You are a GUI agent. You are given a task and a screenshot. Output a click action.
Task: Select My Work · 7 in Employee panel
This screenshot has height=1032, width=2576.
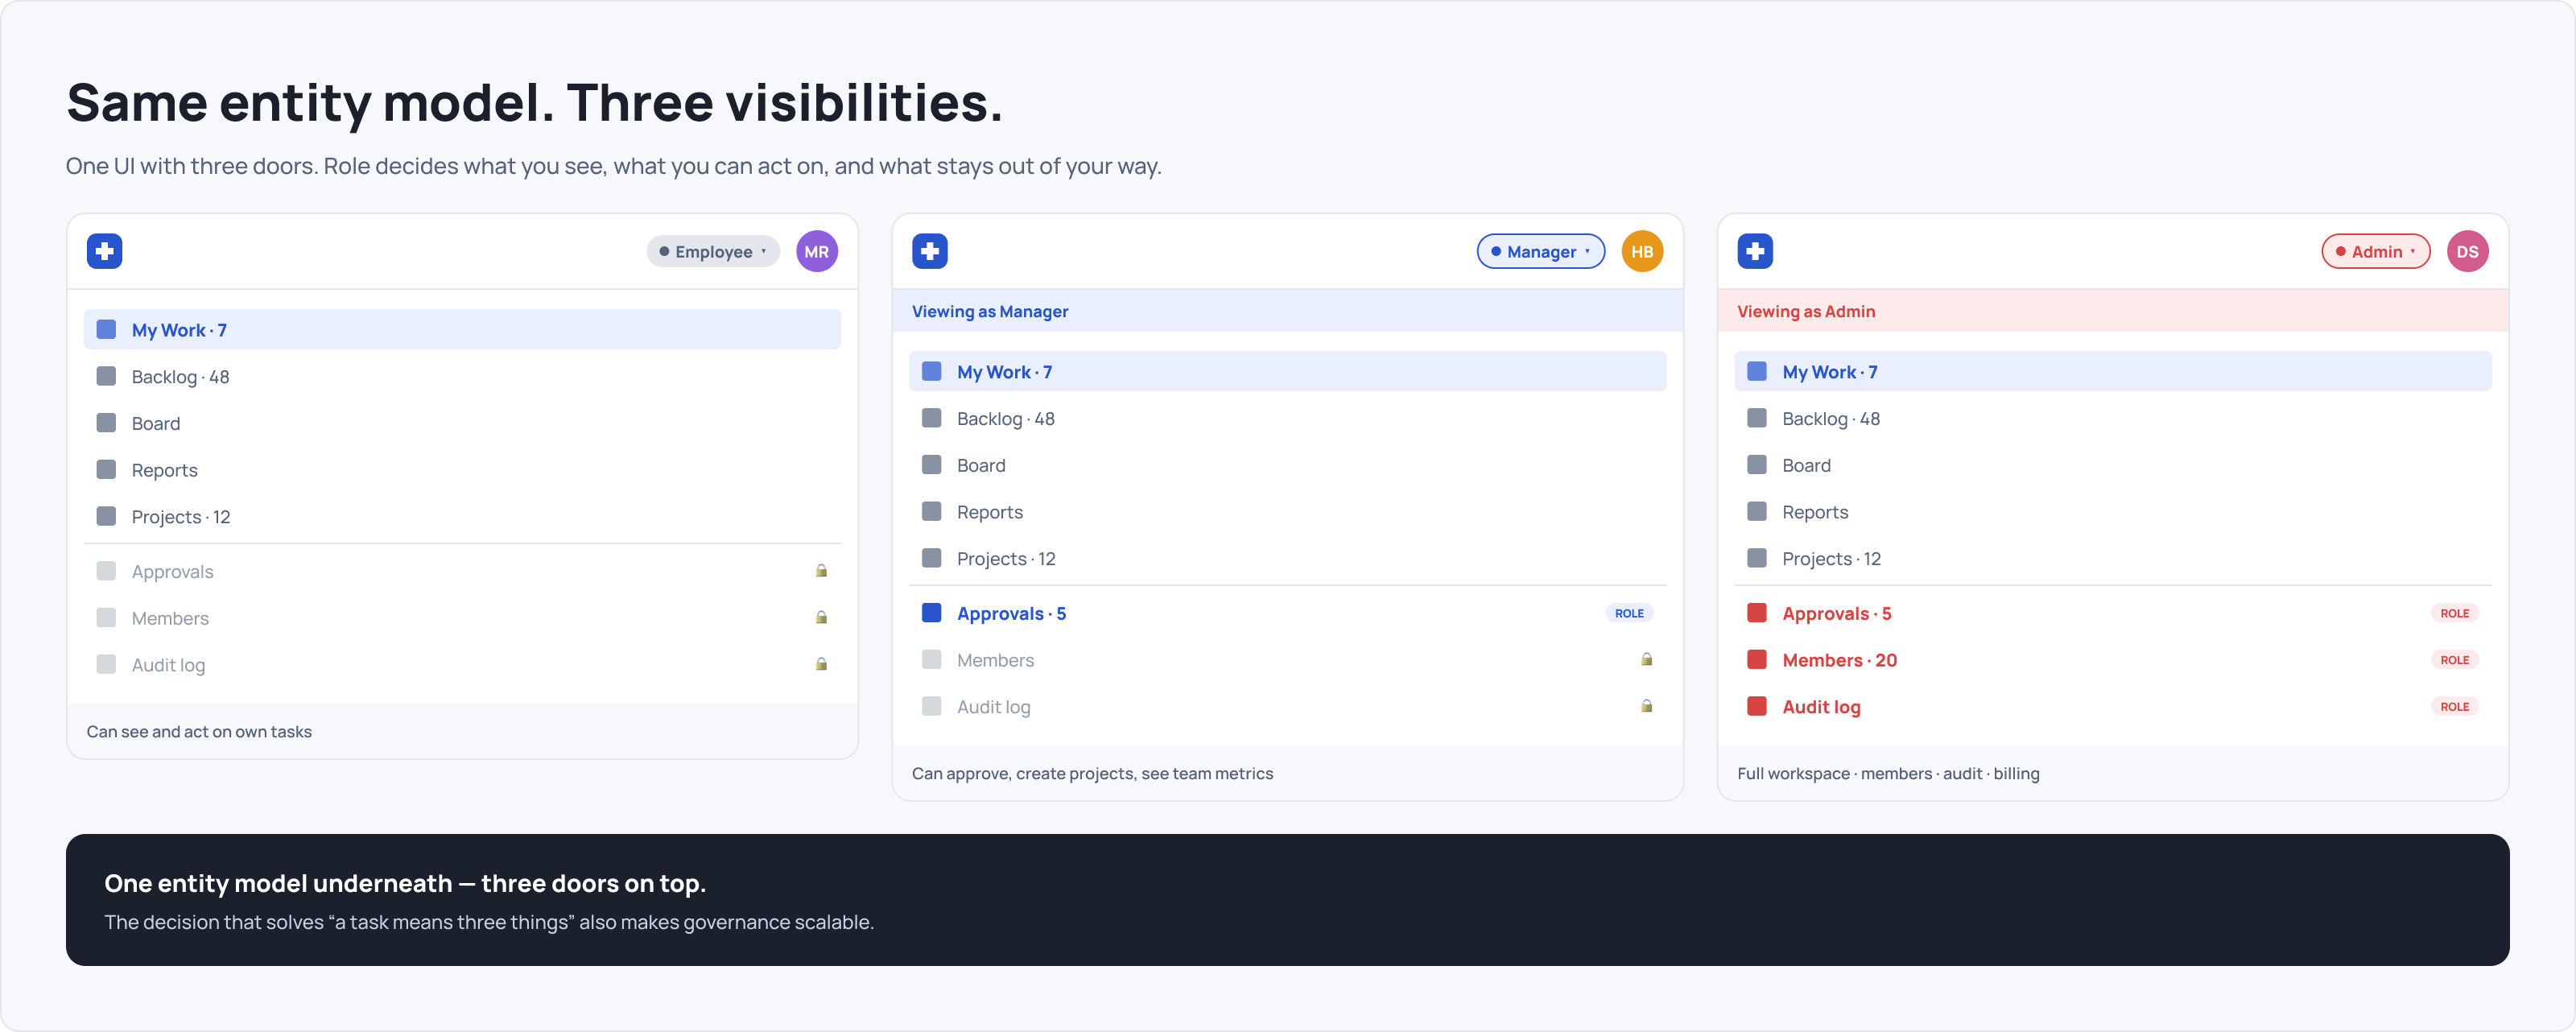tap(462, 330)
